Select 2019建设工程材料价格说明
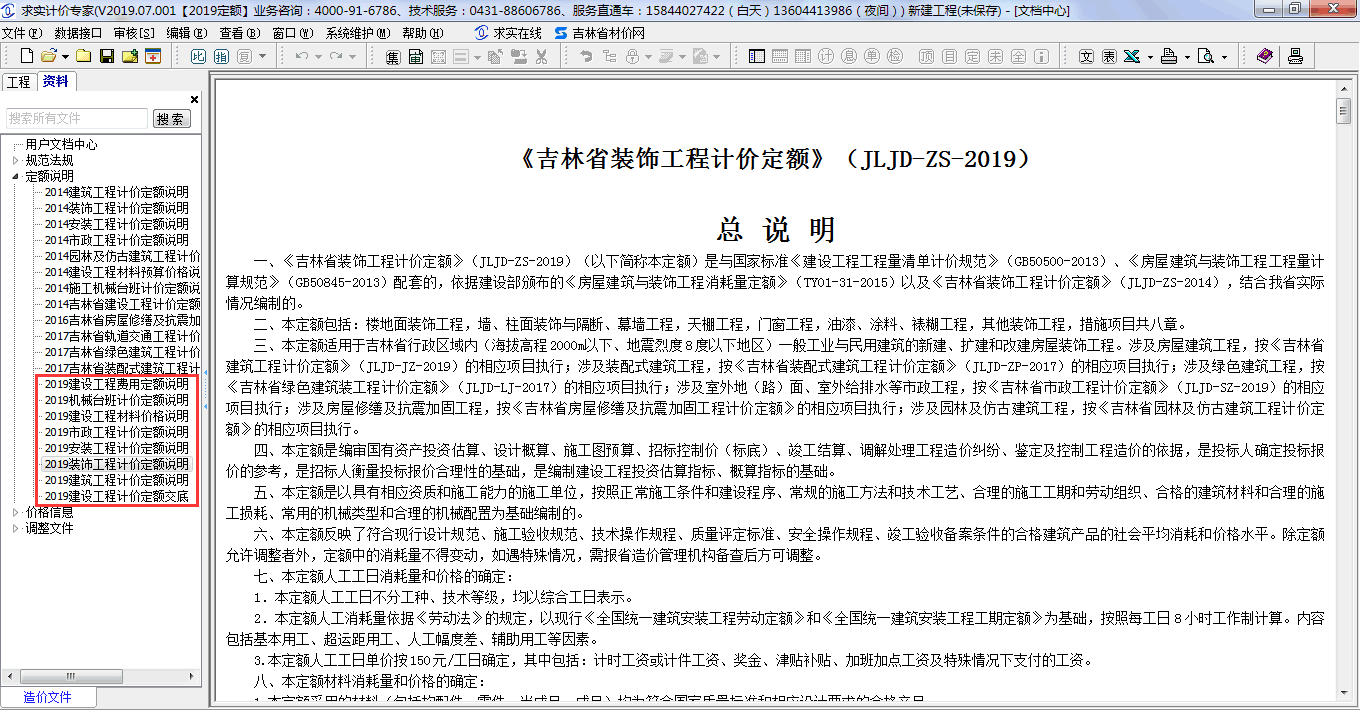The height and width of the screenshot is (711, 1360). coord(116,416)
